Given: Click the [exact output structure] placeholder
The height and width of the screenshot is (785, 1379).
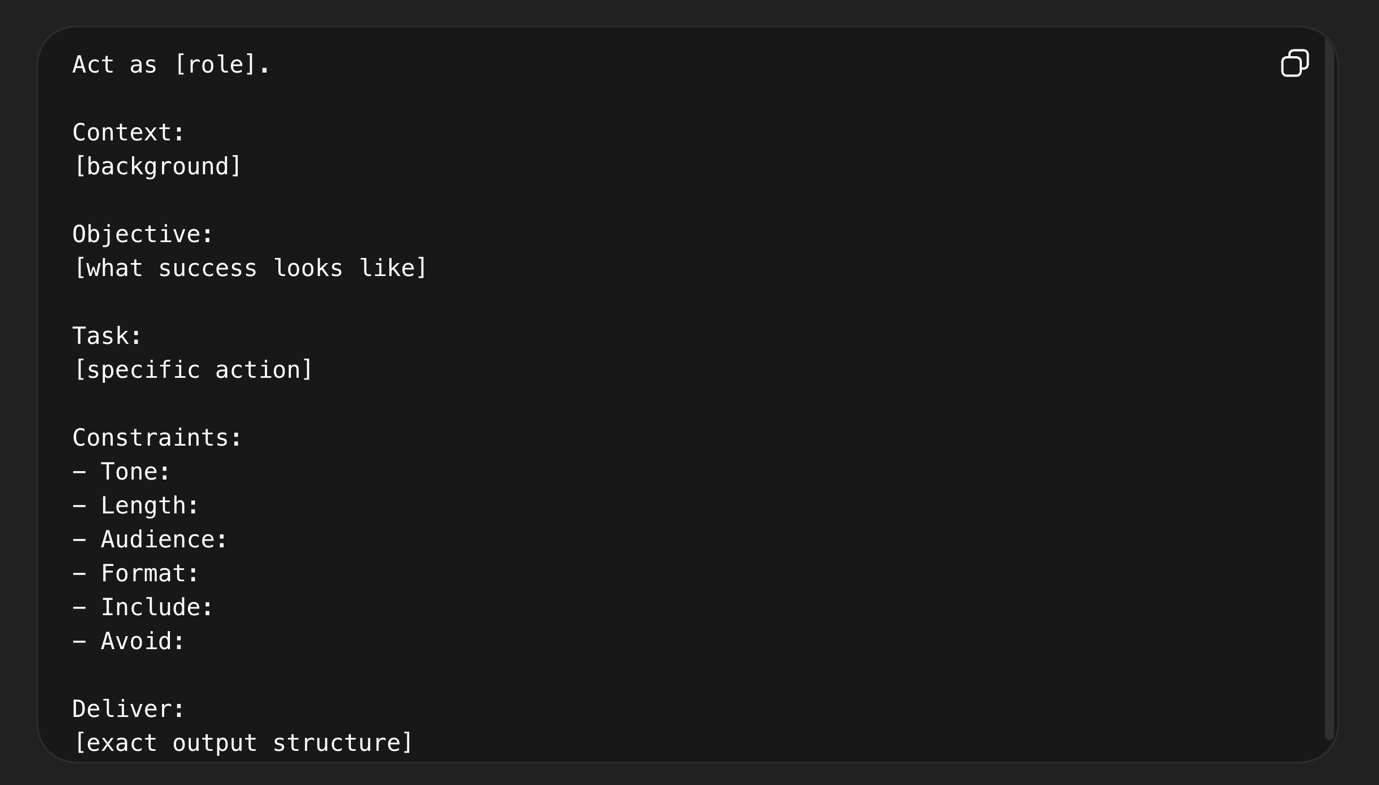Looking at the screenshot, I should click(243, 743).
